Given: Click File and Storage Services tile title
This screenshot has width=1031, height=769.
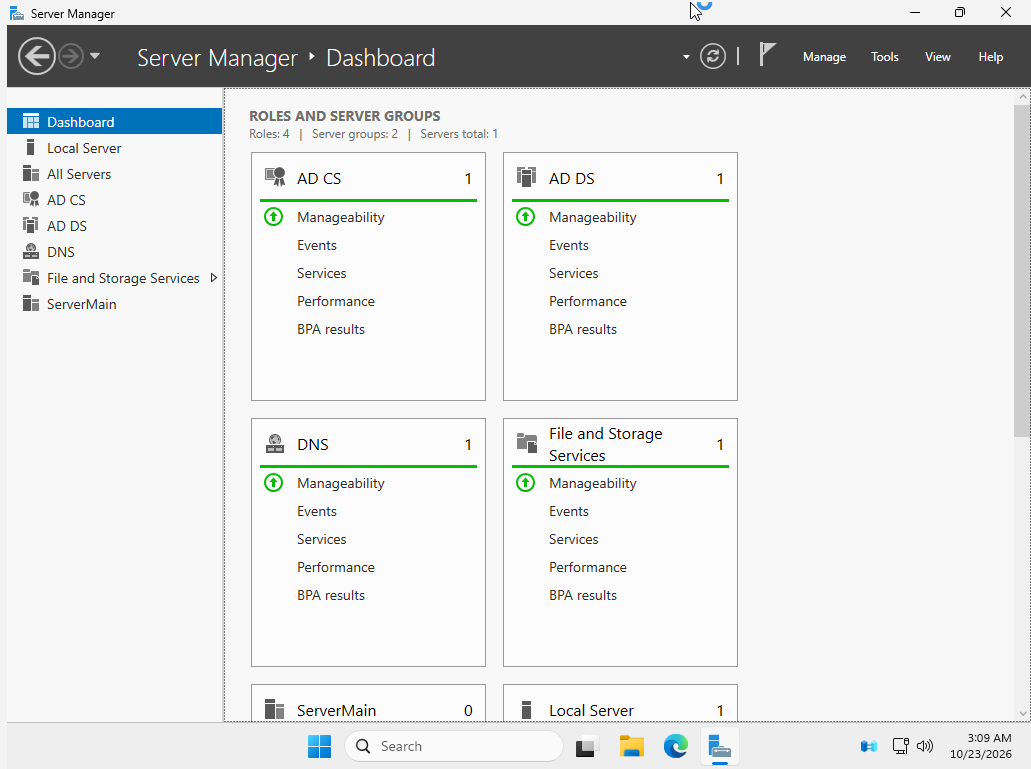Looking at the screenshot, I should (x=606, y=444).
